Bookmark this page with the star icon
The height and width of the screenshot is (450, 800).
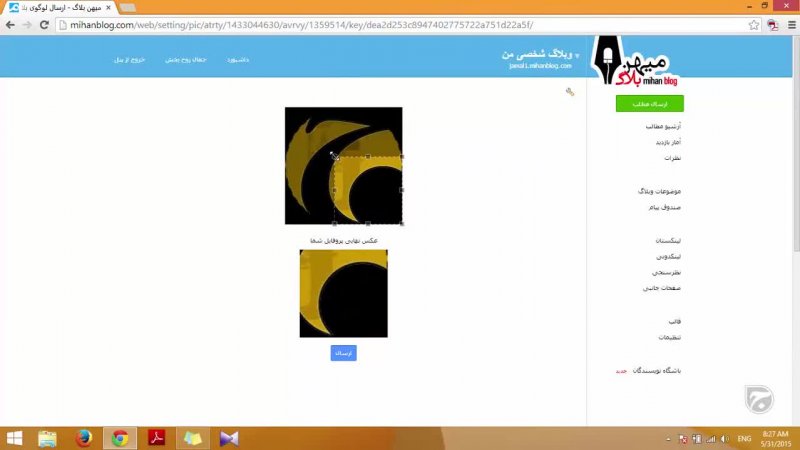[x=754, y=25]
